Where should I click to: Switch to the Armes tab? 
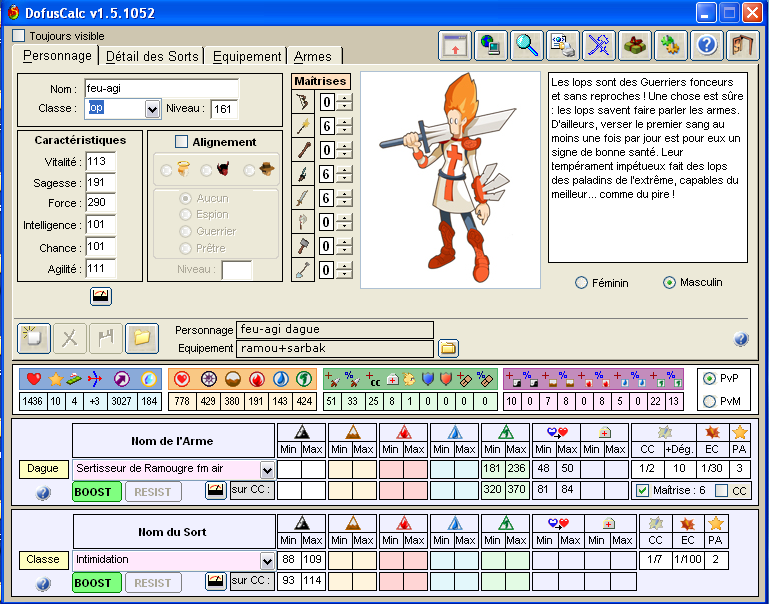[313, 56]
